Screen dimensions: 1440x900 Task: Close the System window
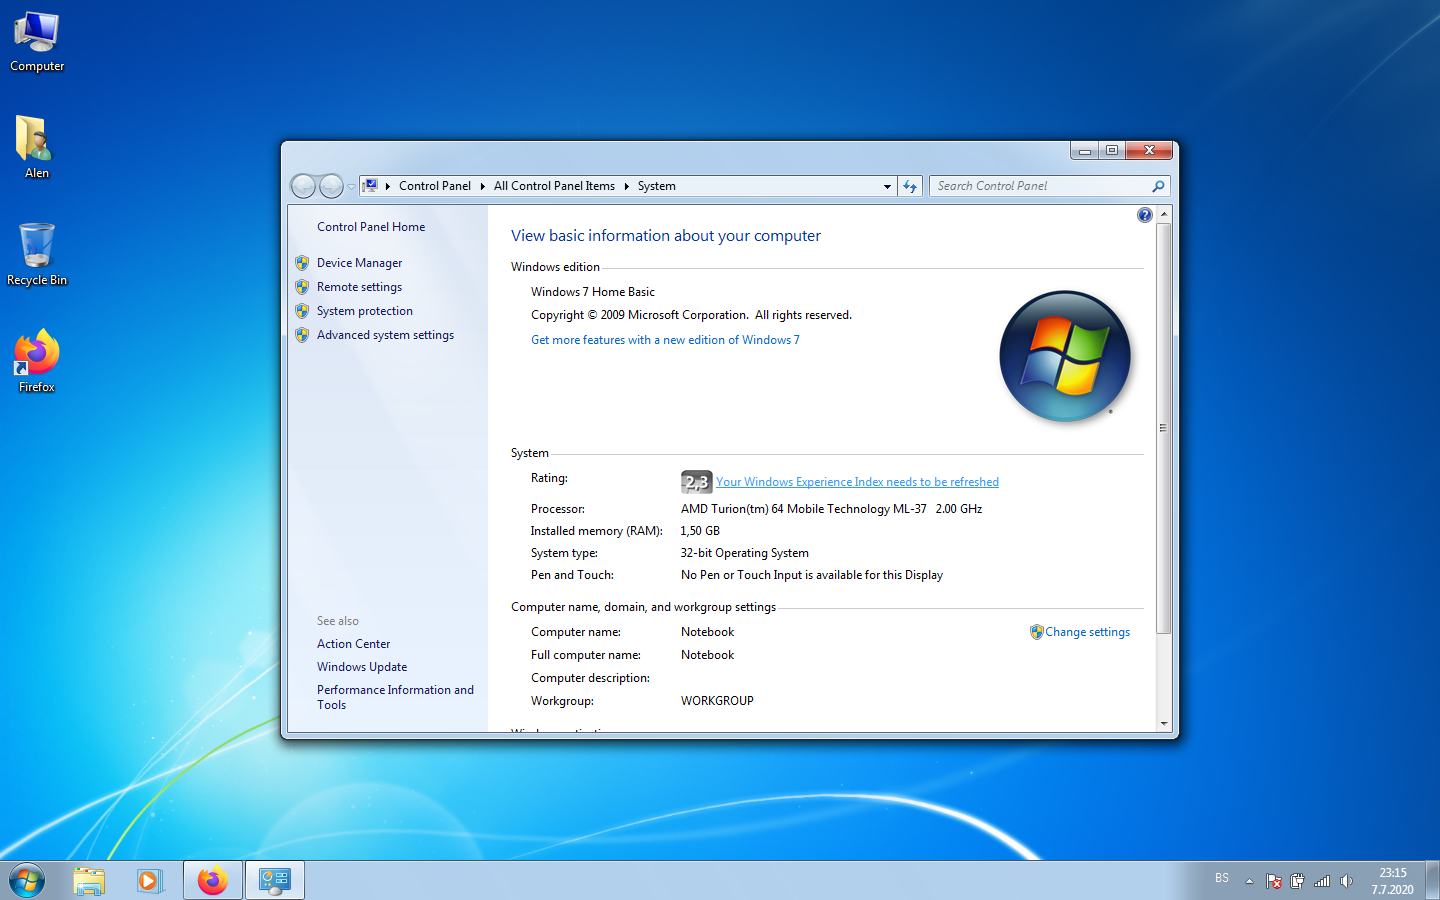[1149, 150]
